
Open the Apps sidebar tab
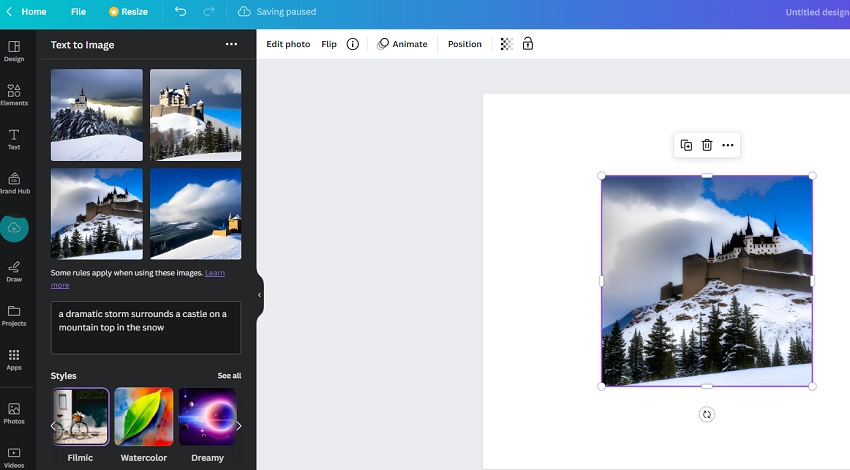[14, 360]
